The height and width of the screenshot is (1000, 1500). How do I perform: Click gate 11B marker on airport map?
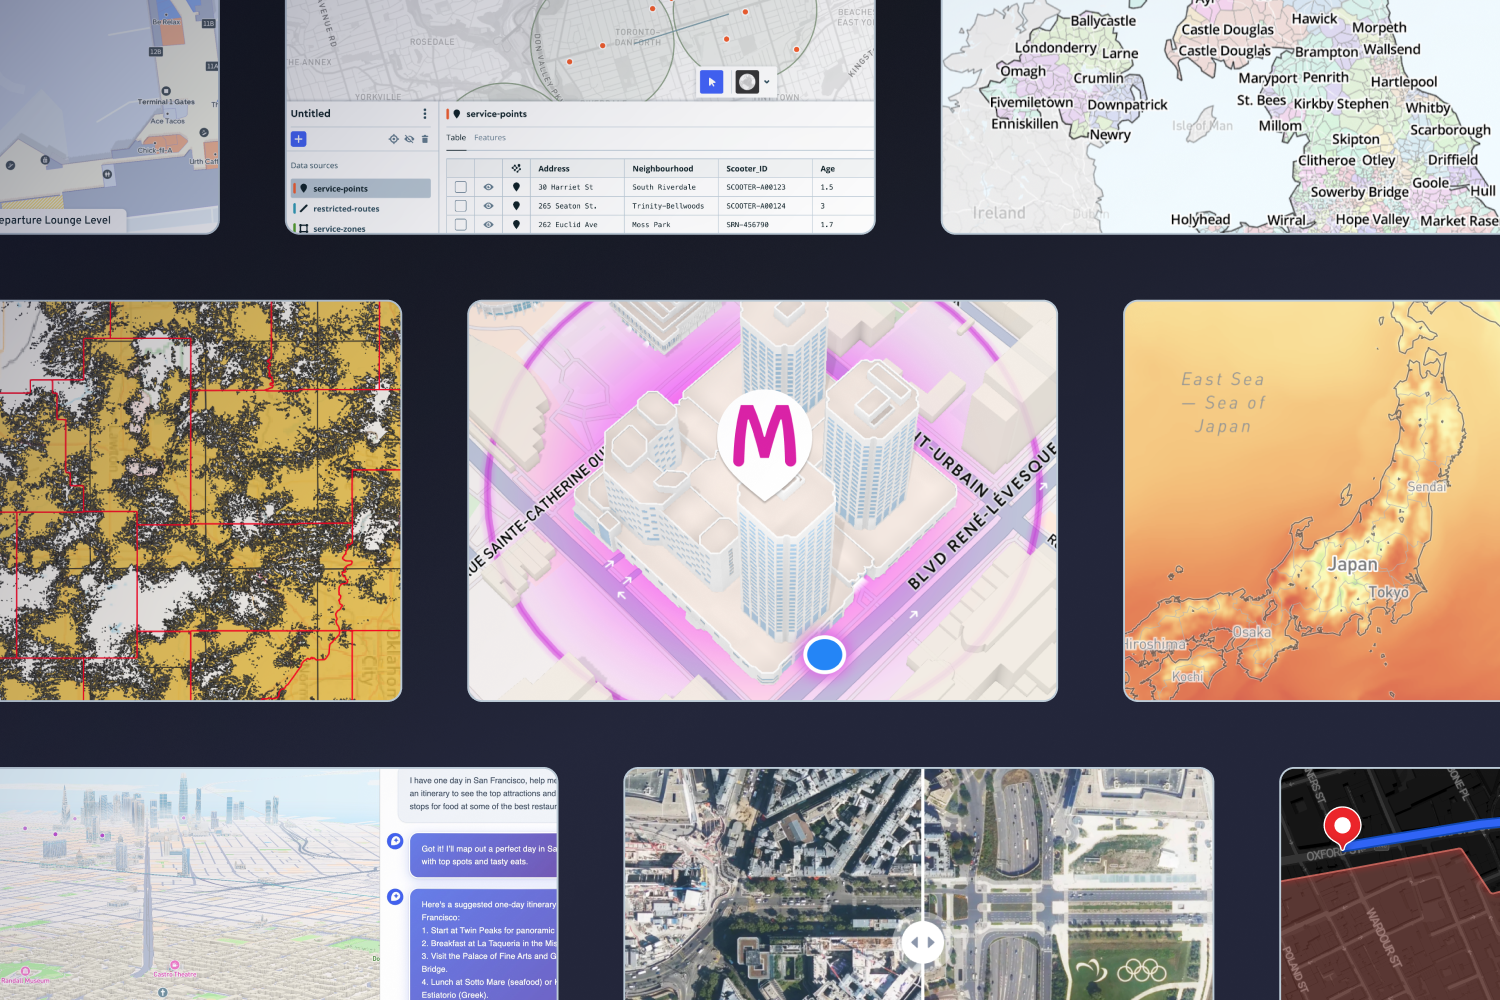click(x=208, y=23)
